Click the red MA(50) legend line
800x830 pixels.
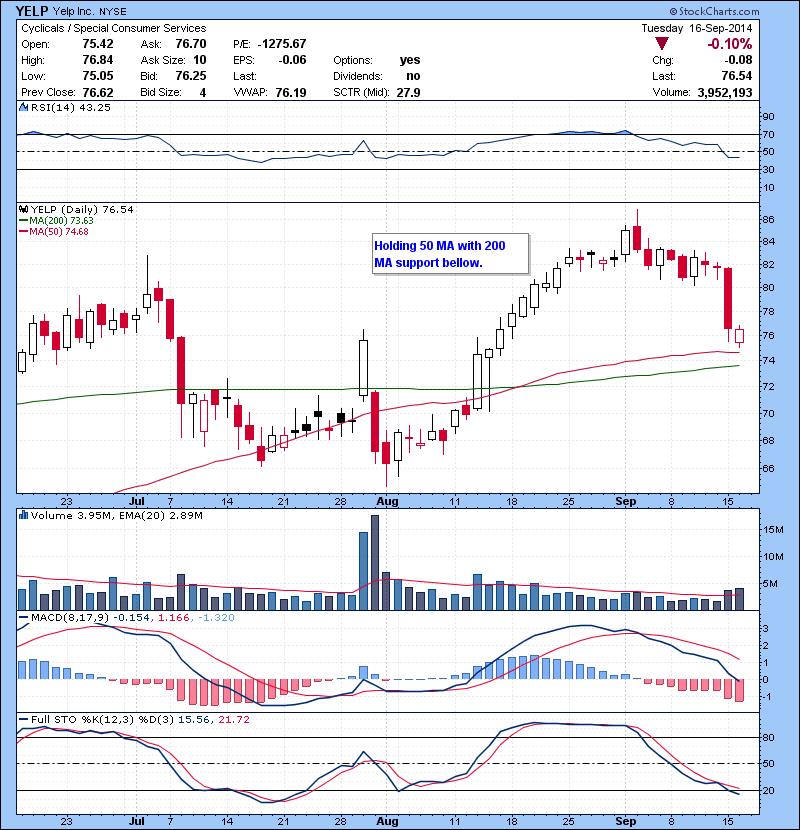click(x=23, y=232)
